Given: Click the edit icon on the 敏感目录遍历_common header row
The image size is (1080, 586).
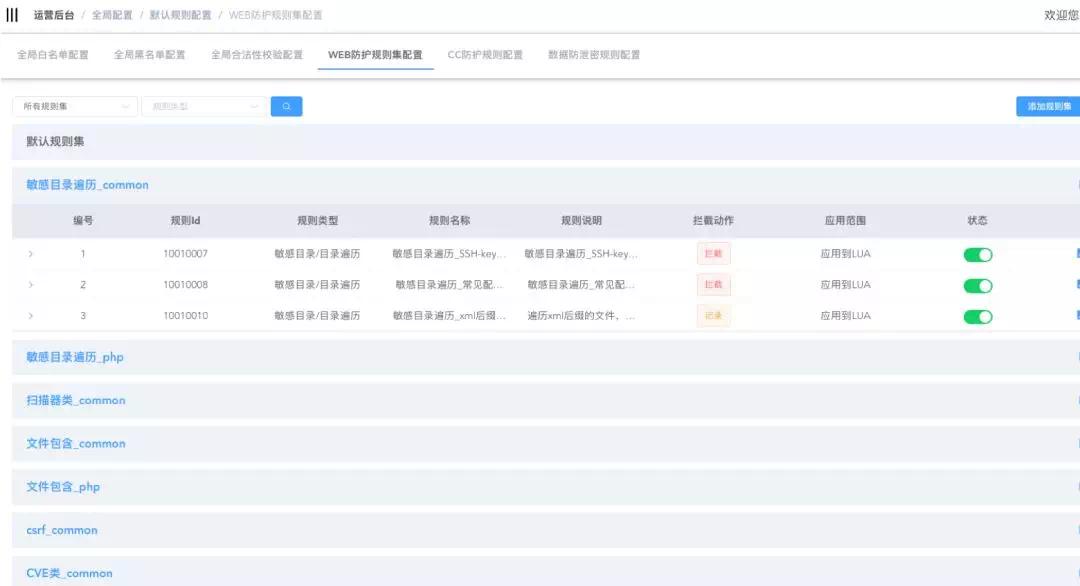Looking at the screenshot, I should pos(1076,184).
